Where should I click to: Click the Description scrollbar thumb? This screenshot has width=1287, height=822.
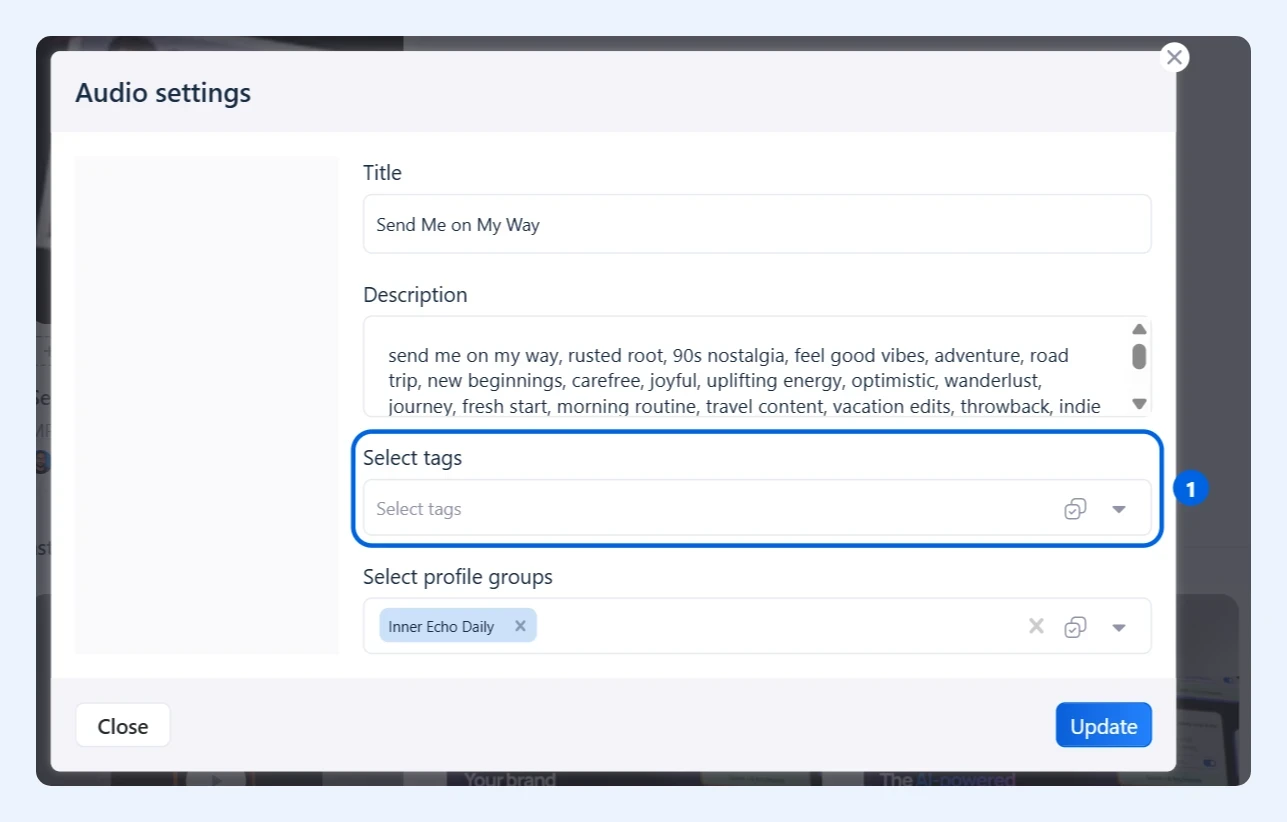click(x=1139, y=356)
